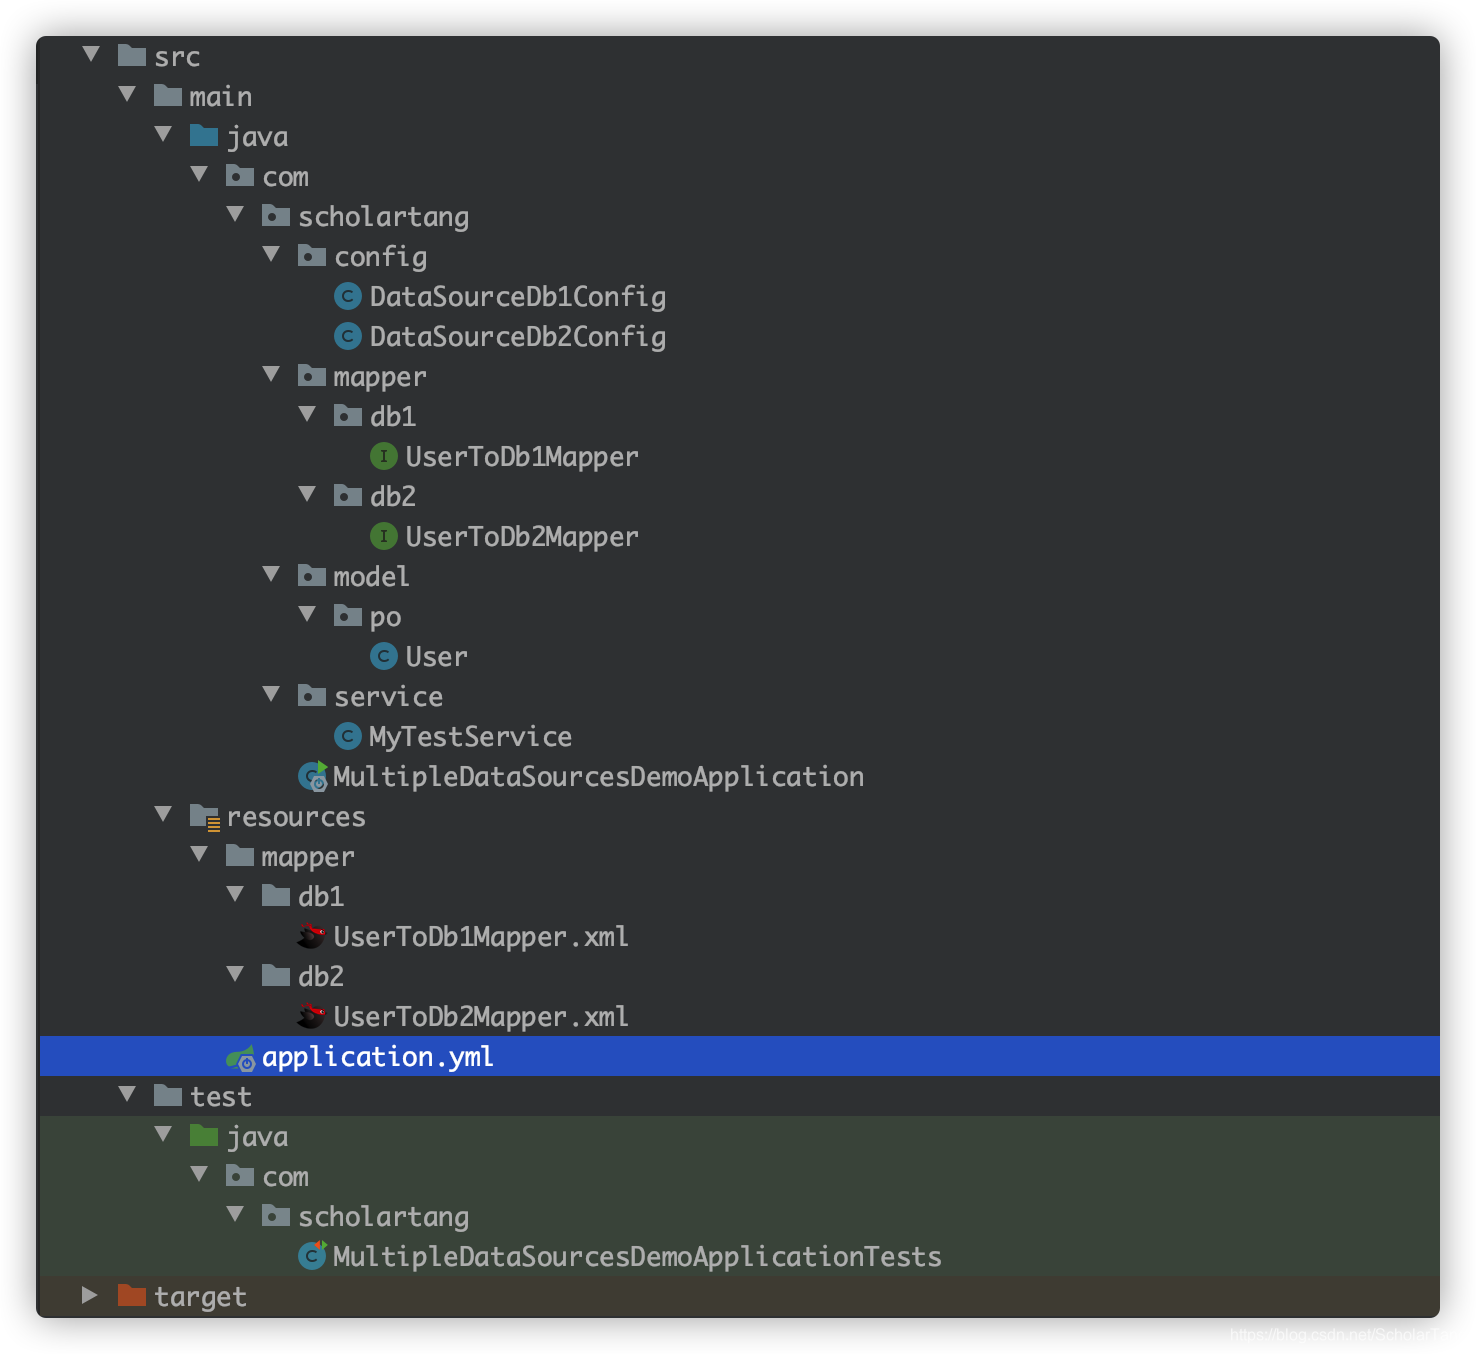This screenshot has height=1354, width=1476.
Task: Click the resources mapper folder icon
Action: pos(240,855)
